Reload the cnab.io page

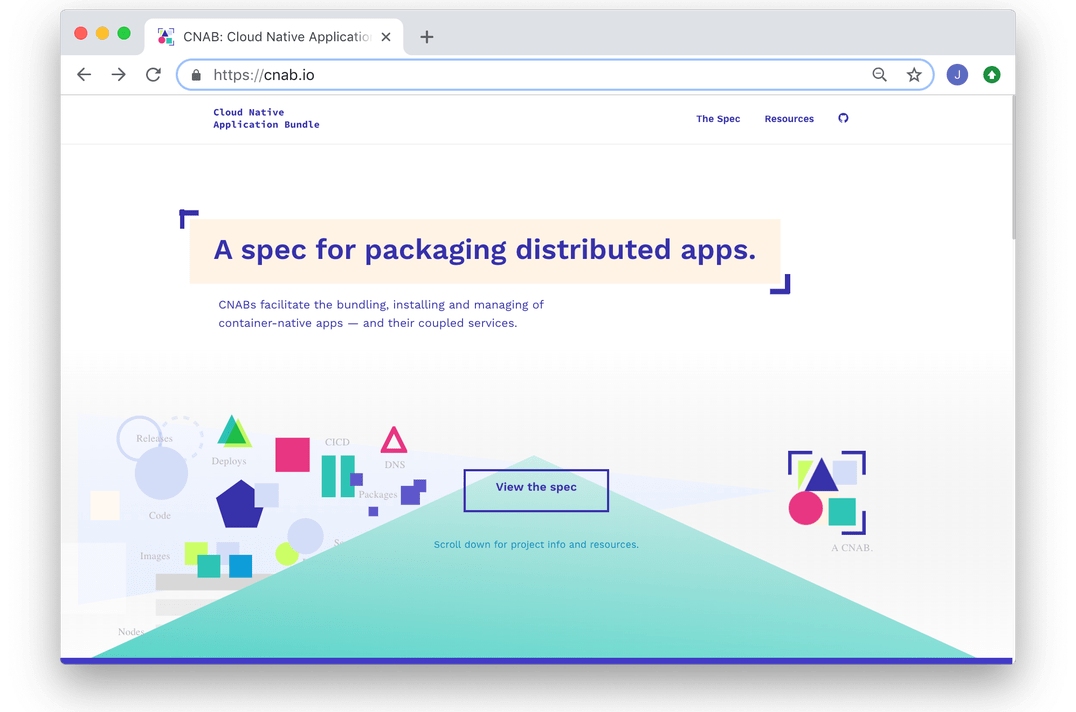(154, 75)
